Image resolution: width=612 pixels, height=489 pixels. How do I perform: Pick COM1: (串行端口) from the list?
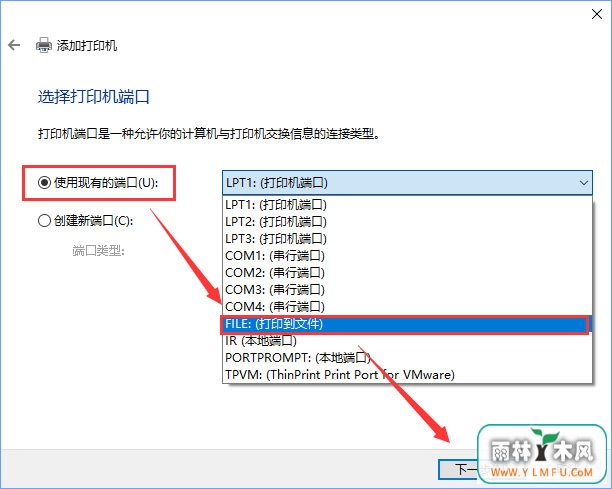click(407, 256)
